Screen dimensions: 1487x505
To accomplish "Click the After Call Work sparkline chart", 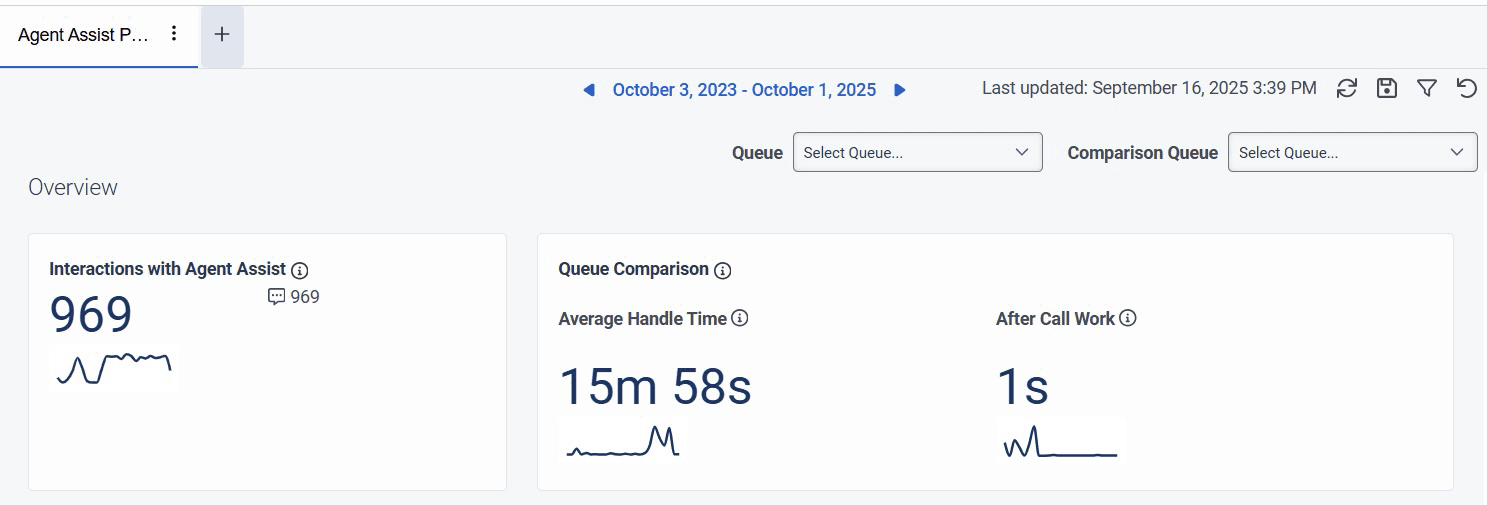I will [1060, 442].
